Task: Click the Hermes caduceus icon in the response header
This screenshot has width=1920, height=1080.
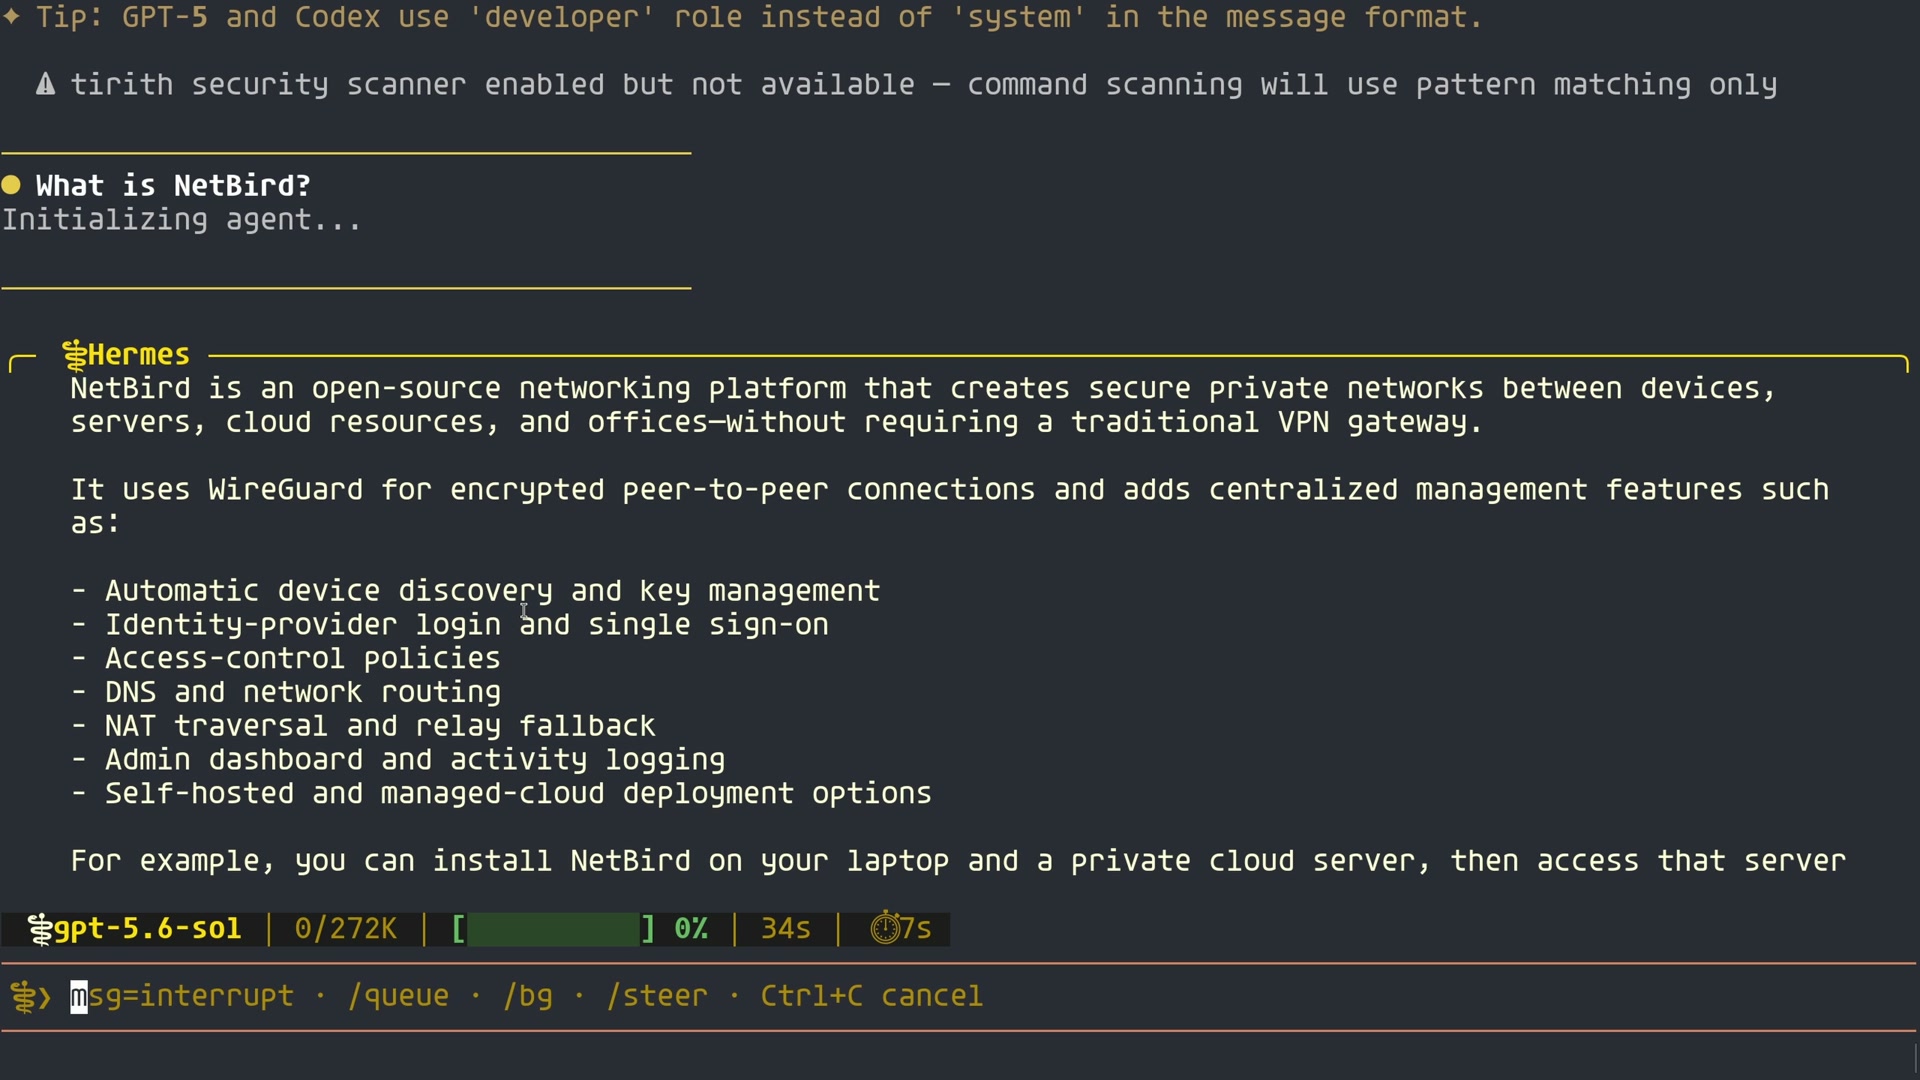Action: [75, 355]
